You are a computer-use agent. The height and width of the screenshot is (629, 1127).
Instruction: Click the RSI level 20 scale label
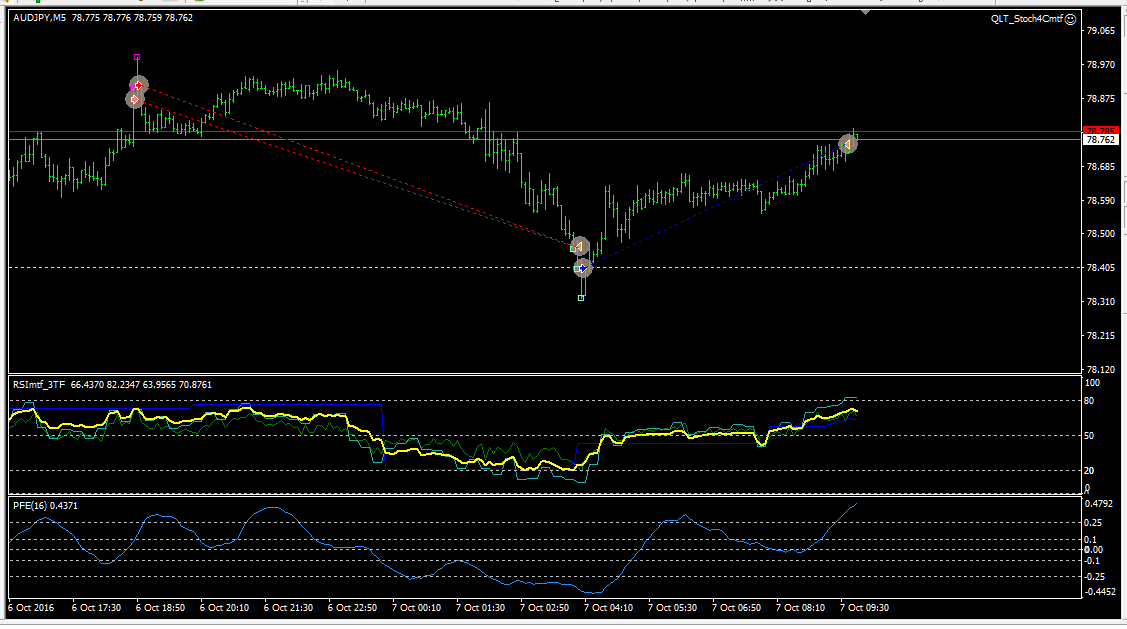1089,470
